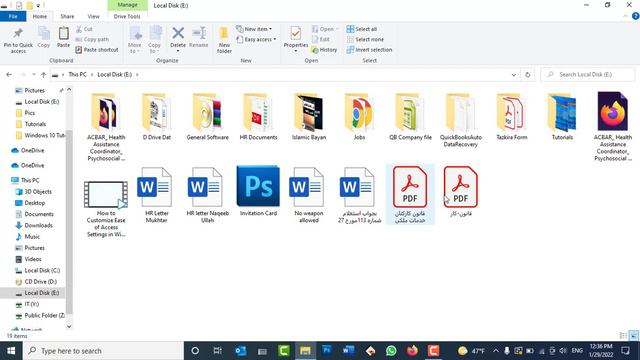This screenshot has height=360, width=640.
Task: Switch to details view layout icon
Action: (623, 336)
